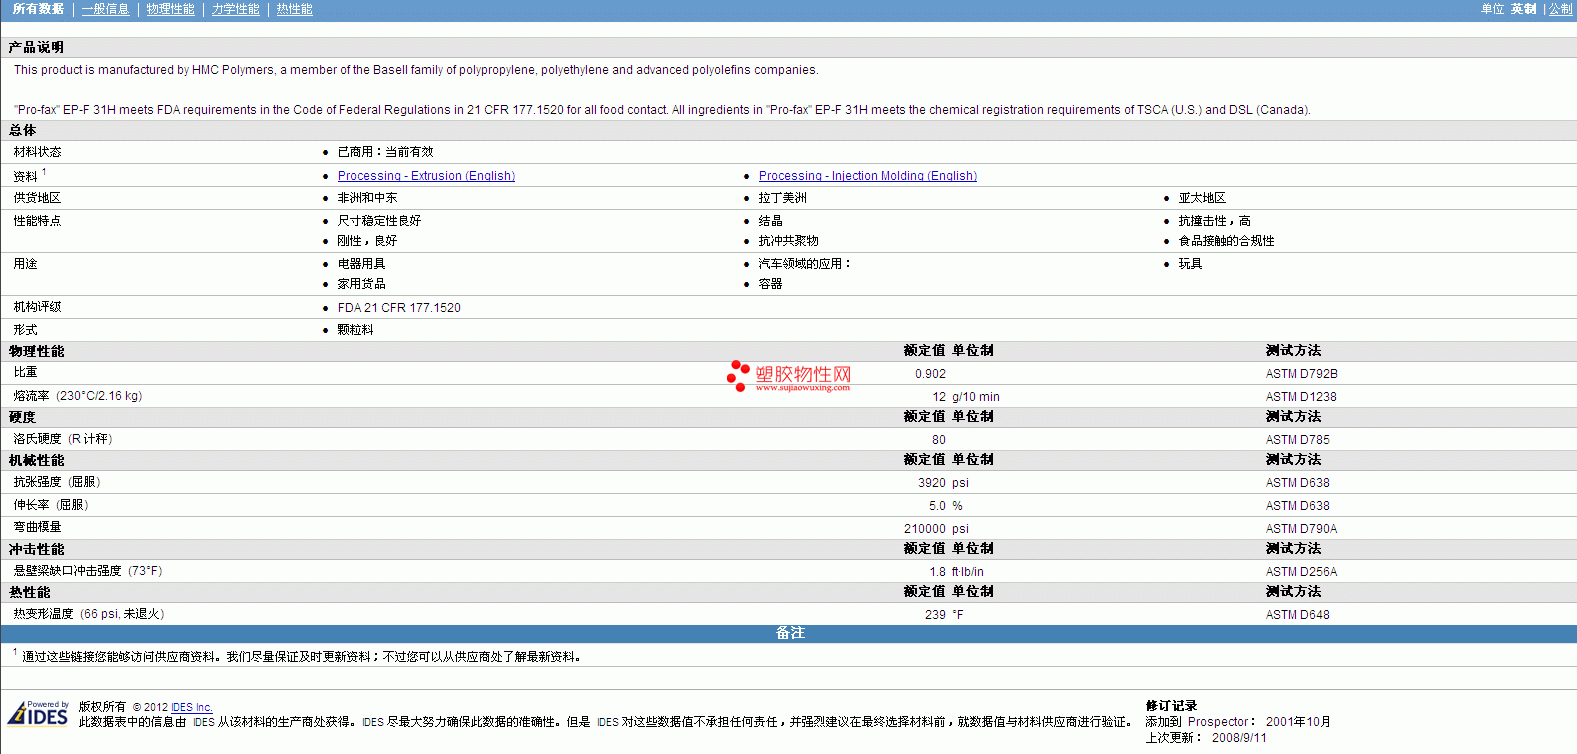The image size is (1577, 754).
Task: Click the 产品说明 section header
Action: pos(36,47)
